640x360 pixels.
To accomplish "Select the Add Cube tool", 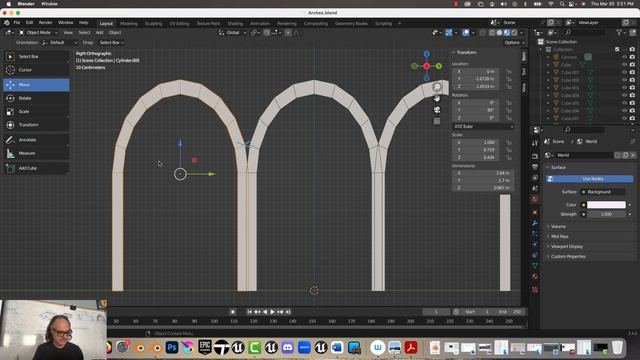I will tap(36, 168).
